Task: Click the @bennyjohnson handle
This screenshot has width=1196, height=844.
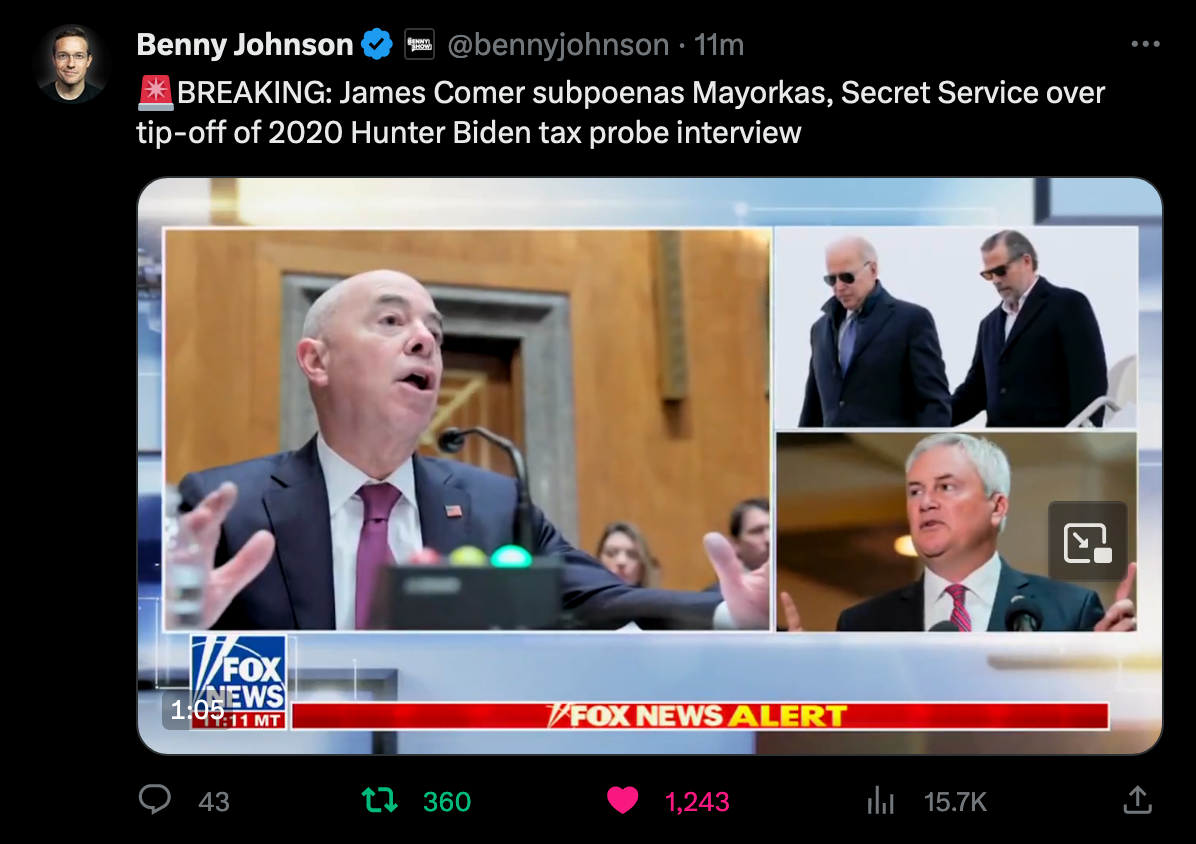Action: pyautogui.click(x=558, y=44)
